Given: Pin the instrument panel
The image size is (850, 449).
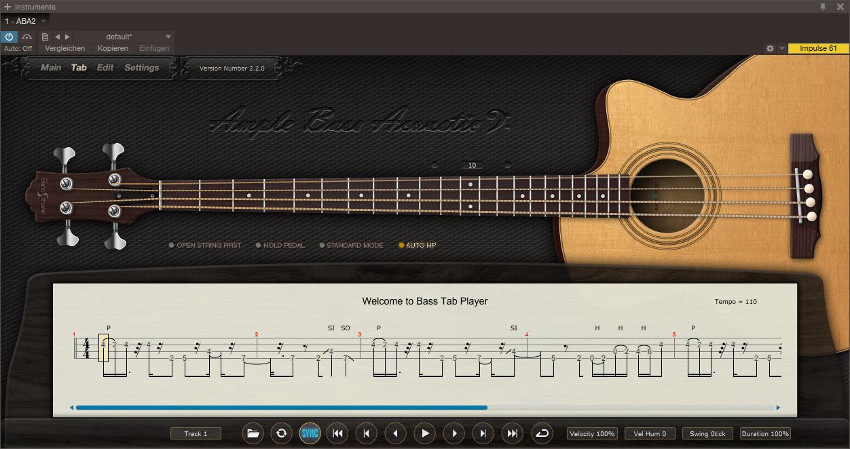Looking at the screenshot, I should [822, 7].
